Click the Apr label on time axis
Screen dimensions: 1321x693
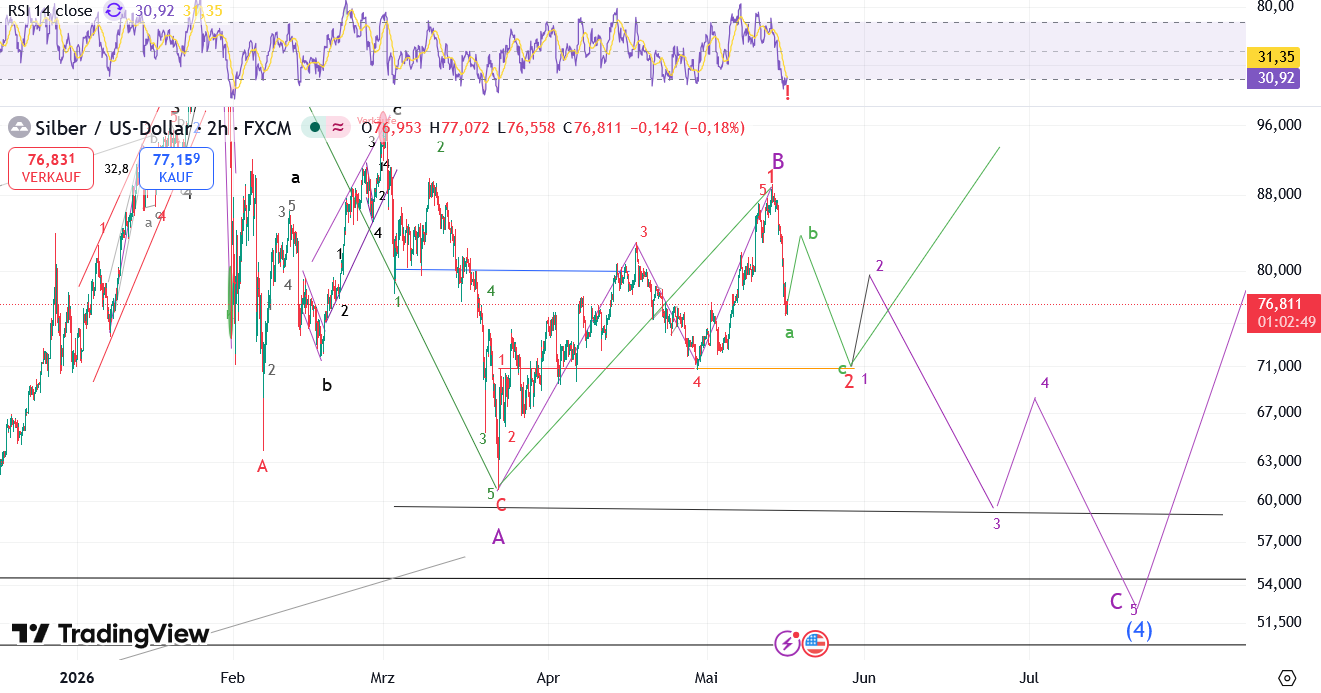(x=548, y=677)
